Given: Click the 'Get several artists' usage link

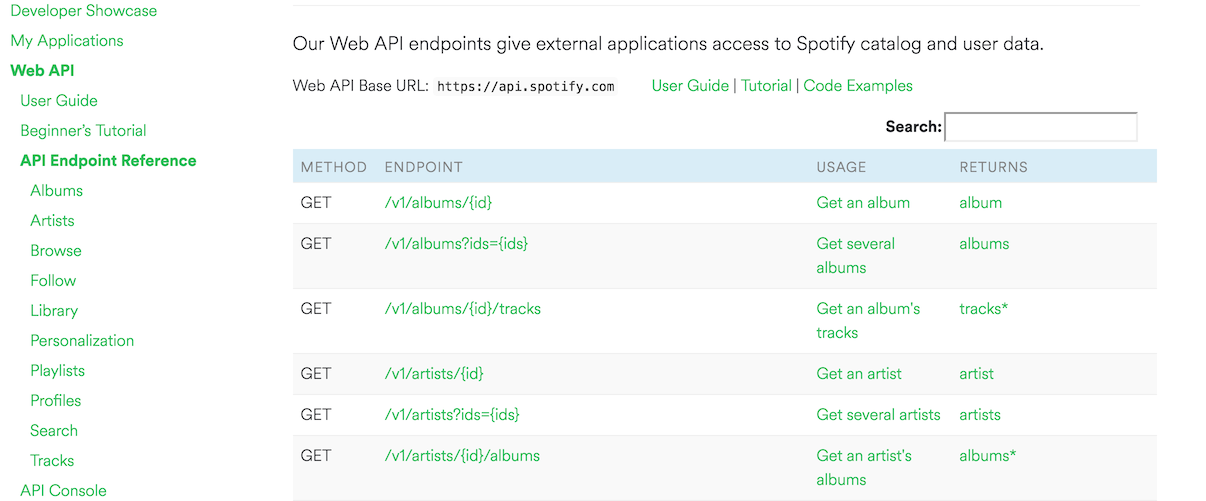Looking at the screenshot, I should pos(879,415).
